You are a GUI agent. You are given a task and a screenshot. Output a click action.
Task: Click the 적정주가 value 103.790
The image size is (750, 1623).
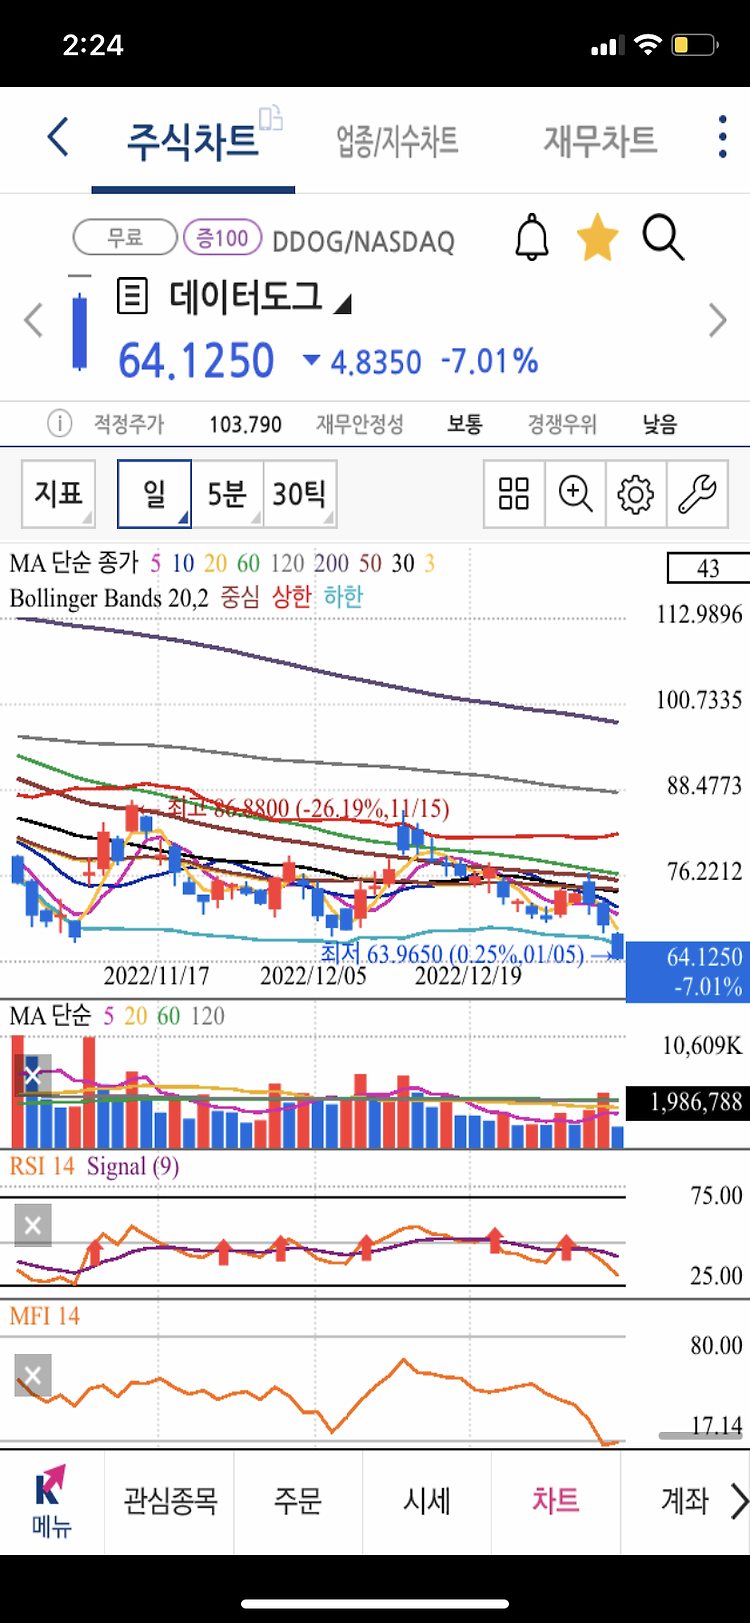click(246, 425)
